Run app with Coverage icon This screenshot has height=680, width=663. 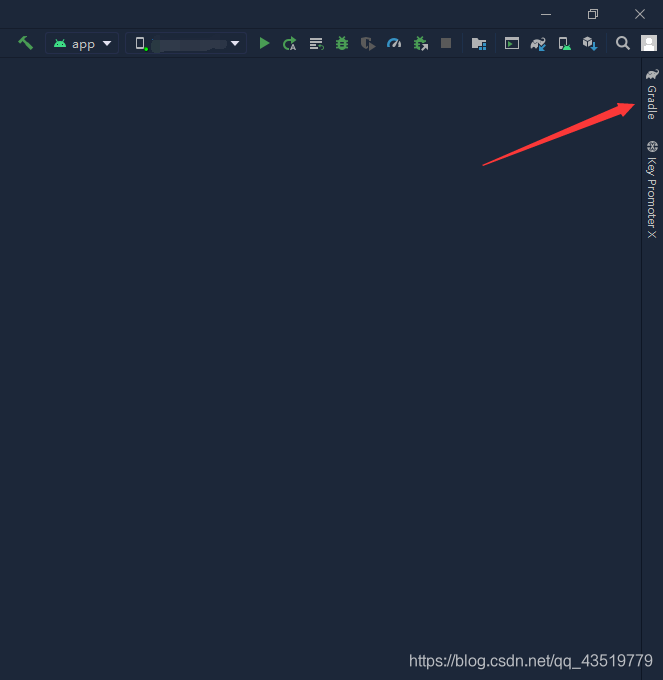[368, 44]
